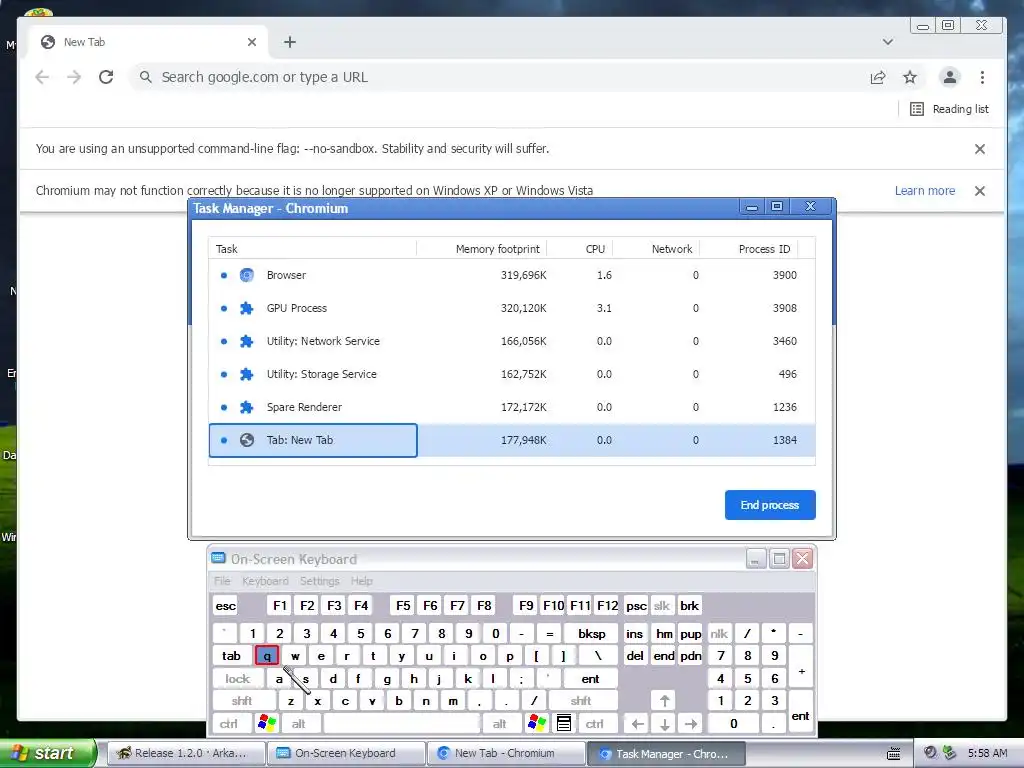The image size is (1024, 768).
Task: Select Utility: Storage Service row
Action: 512,374
